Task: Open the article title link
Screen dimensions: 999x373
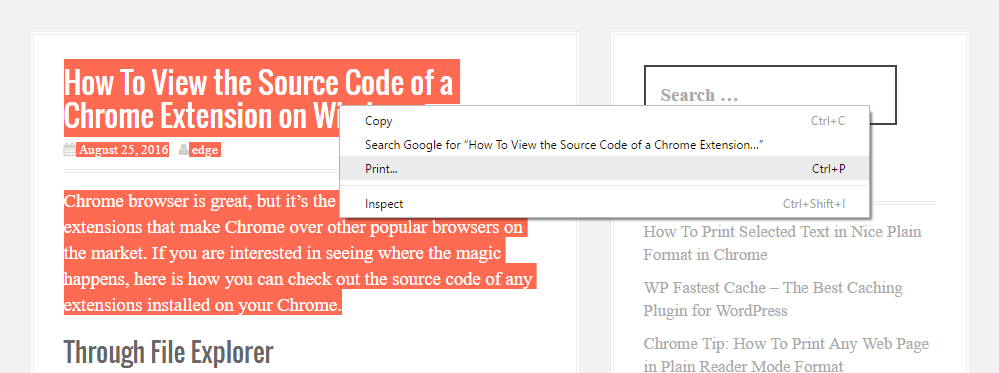Action: point(261,98)
